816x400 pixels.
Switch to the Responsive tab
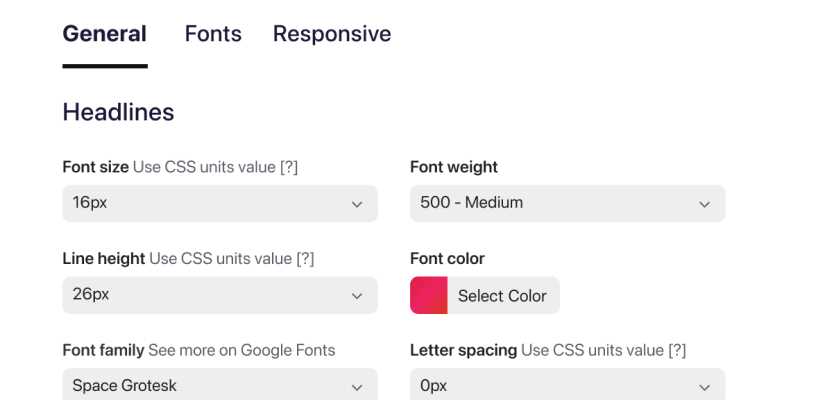[x=332, y=34]
